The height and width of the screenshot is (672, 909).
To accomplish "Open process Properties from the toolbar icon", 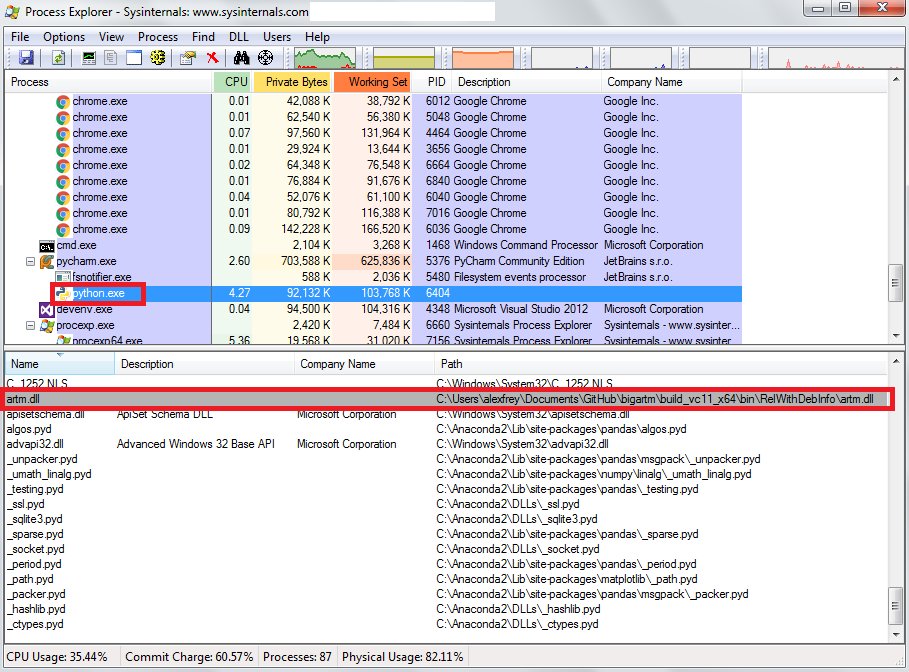I will click(x=188, y=57).
